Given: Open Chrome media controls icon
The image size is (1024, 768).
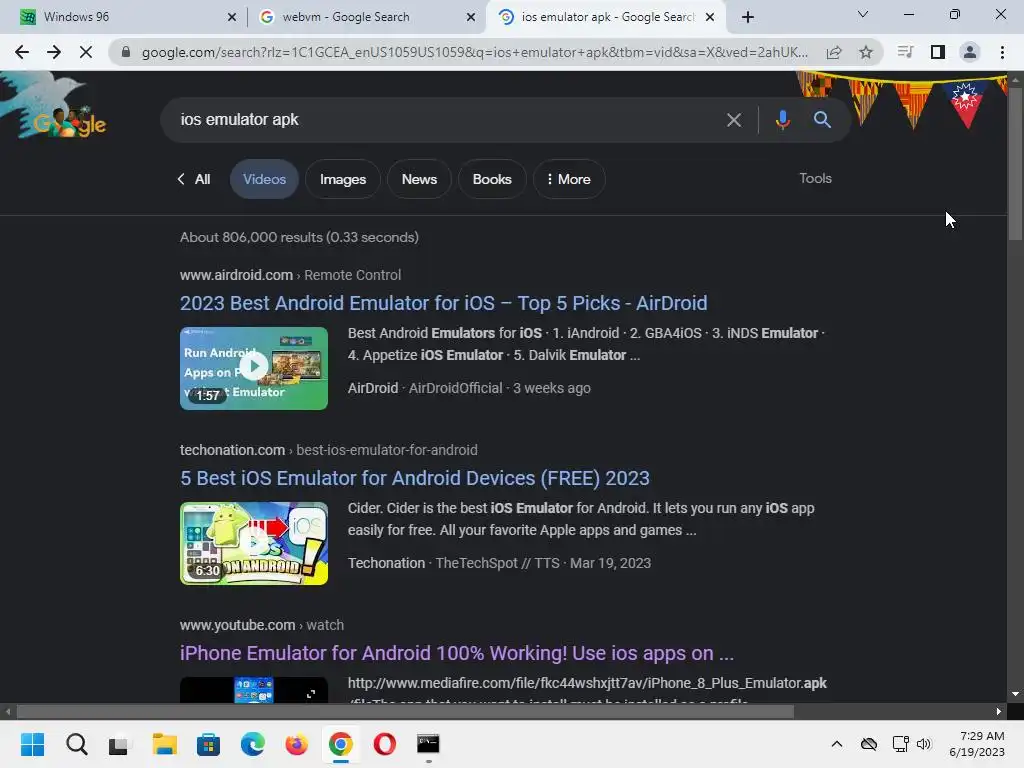Looking at the screenshot, I should pos(905,52).
